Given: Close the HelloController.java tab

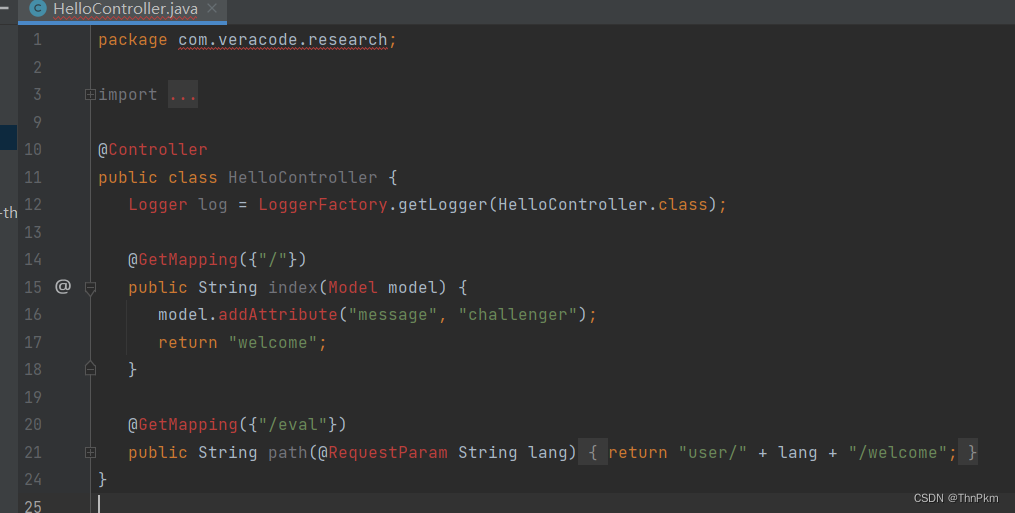Looking at the screenshot, I should [212, 9].
